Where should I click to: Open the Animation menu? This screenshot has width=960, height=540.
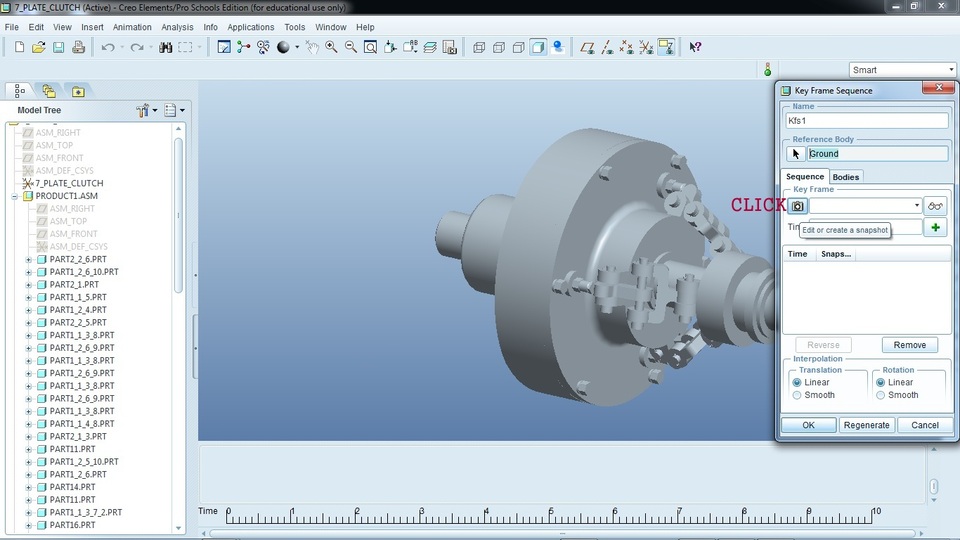pyautogui.click(x=132, y=27)
